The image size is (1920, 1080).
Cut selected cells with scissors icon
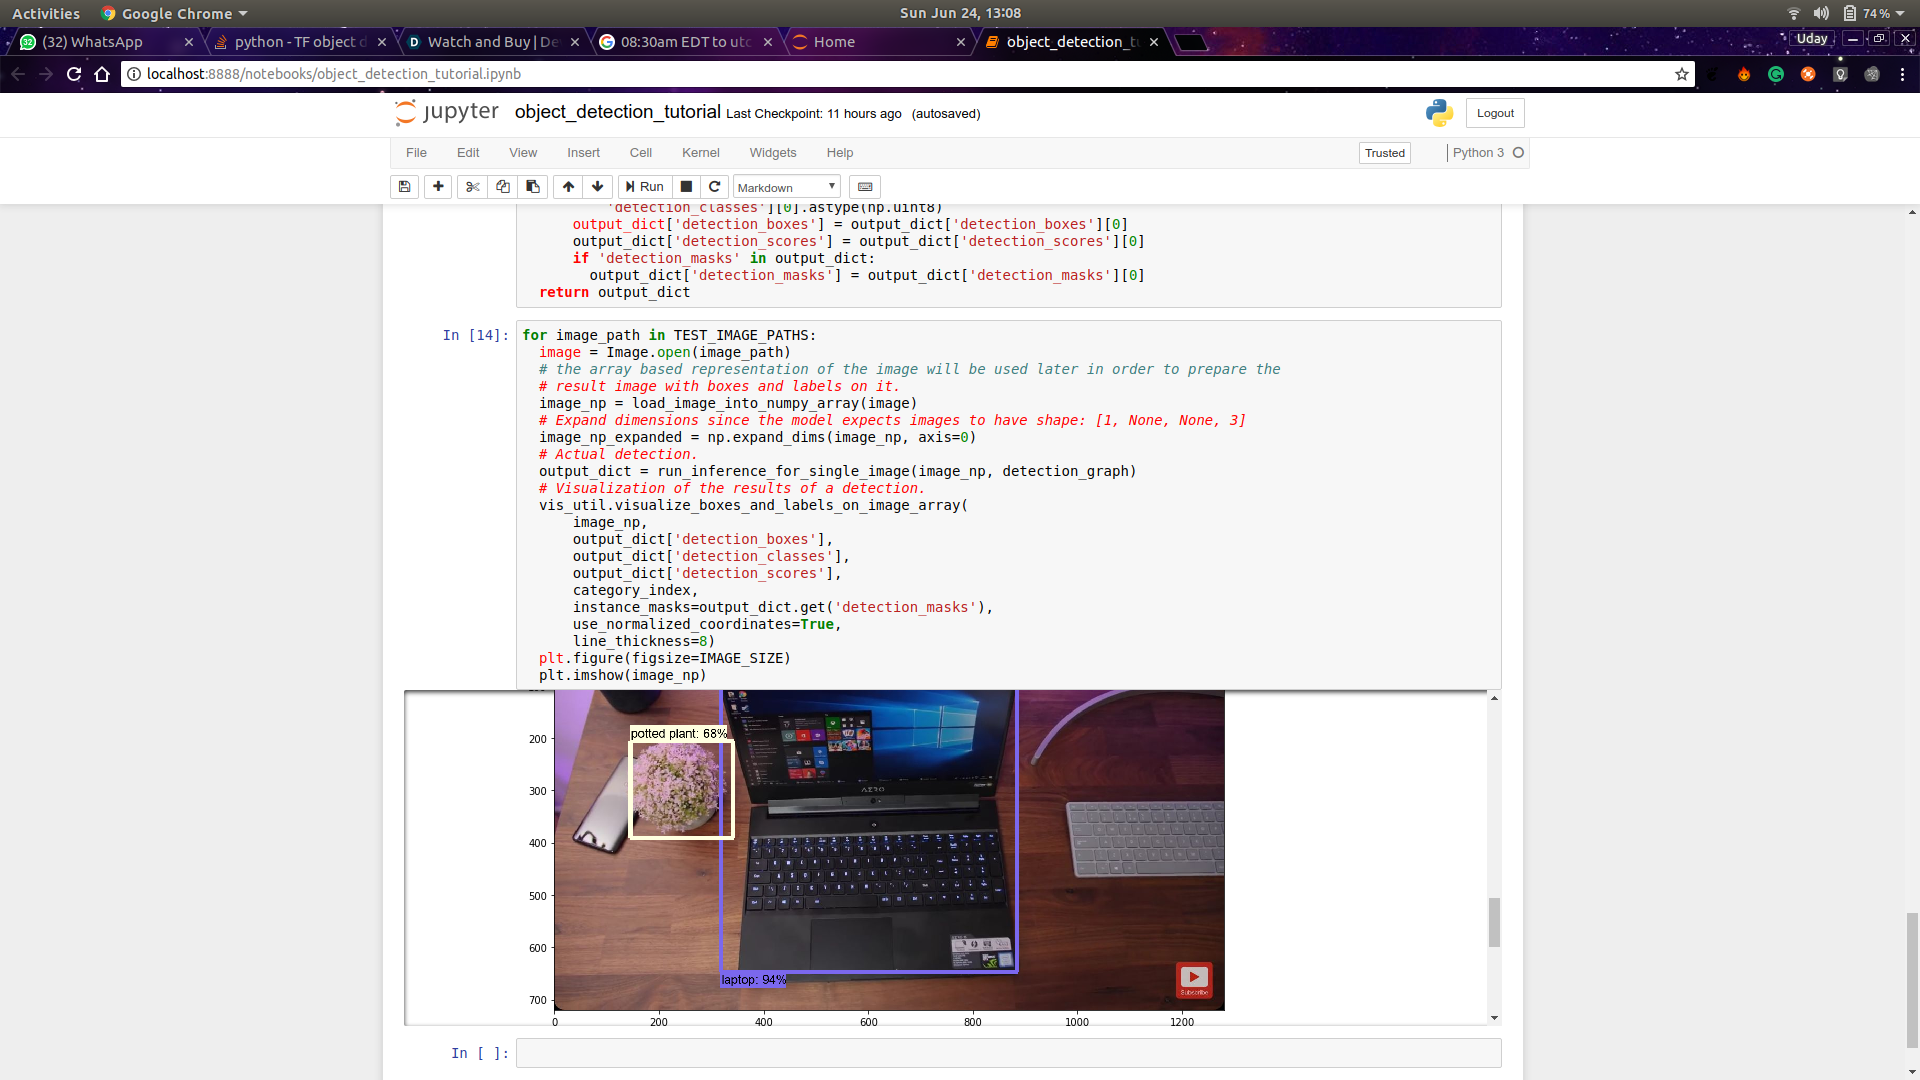pos(473,187)
